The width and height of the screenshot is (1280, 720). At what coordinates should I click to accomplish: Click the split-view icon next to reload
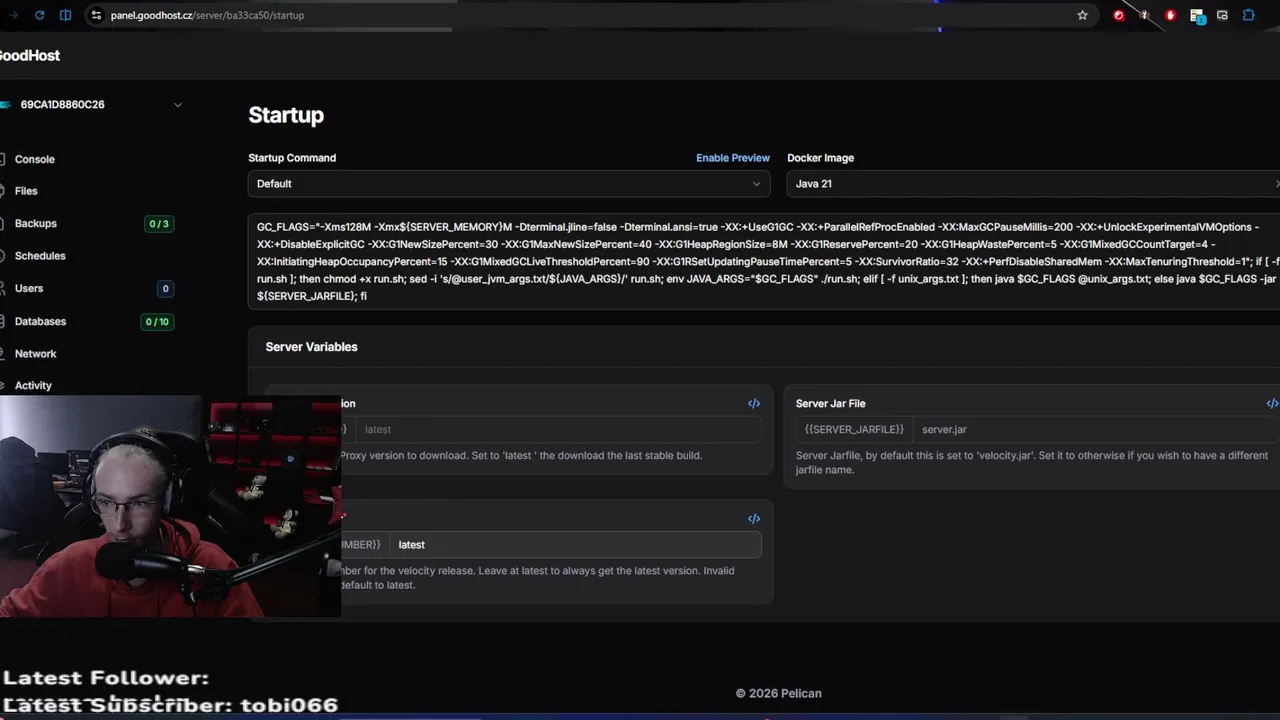point(65,15)
